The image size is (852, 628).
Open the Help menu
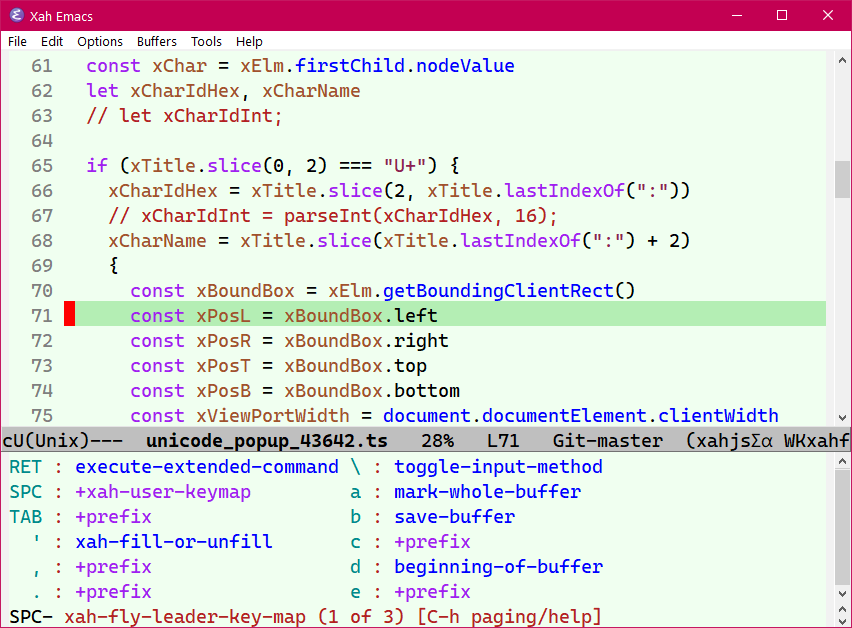click(x=249, y=41)
